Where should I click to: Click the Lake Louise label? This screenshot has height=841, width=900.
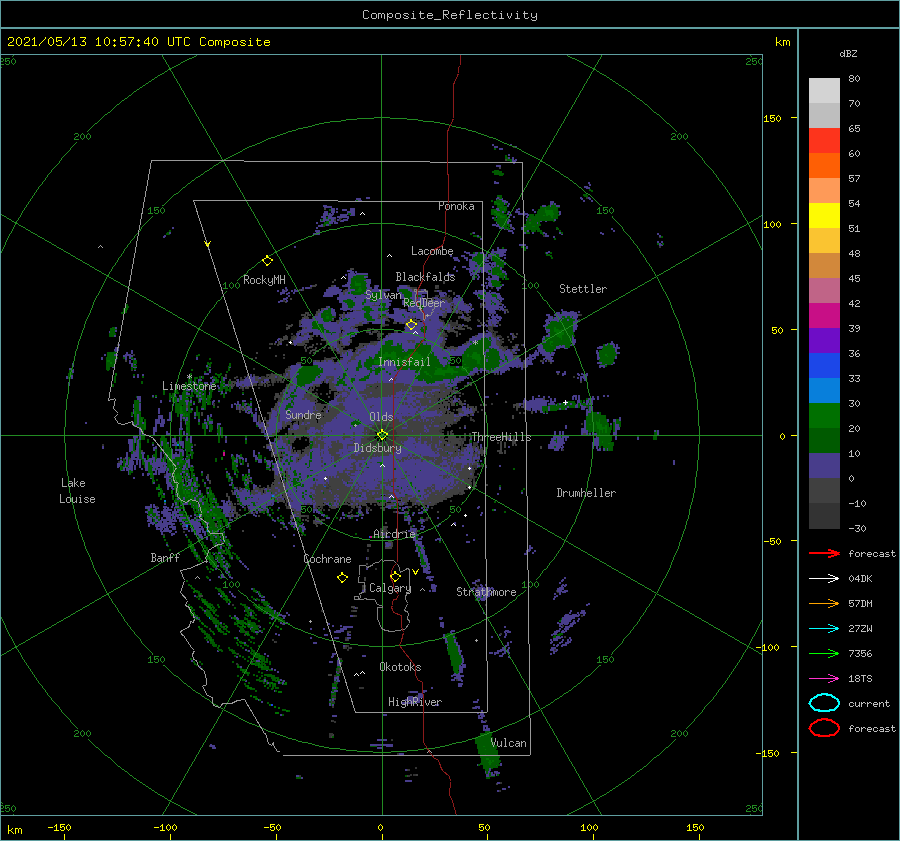click(77, 491)
